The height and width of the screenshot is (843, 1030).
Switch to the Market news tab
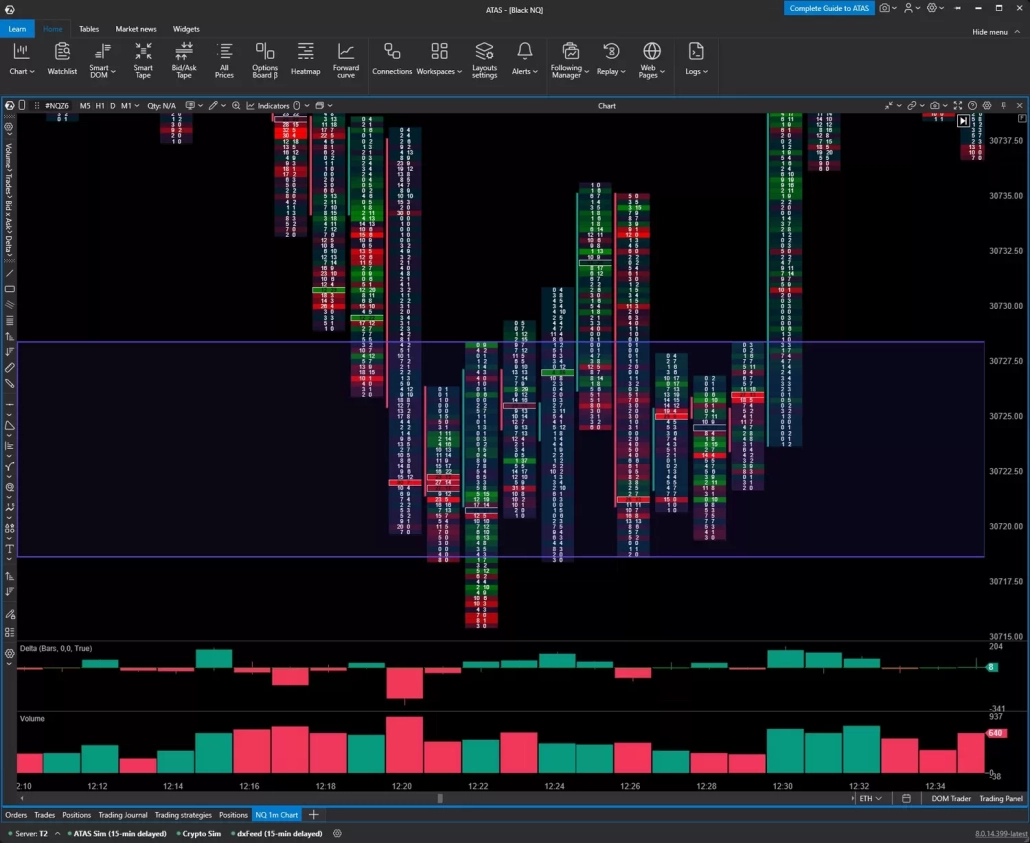136,29
